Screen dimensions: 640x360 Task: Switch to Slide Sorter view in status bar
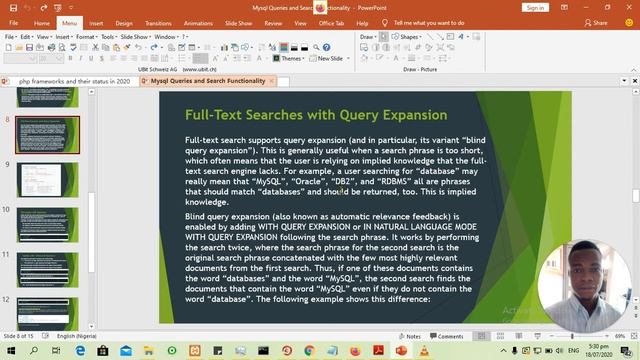tap(500, 336)
